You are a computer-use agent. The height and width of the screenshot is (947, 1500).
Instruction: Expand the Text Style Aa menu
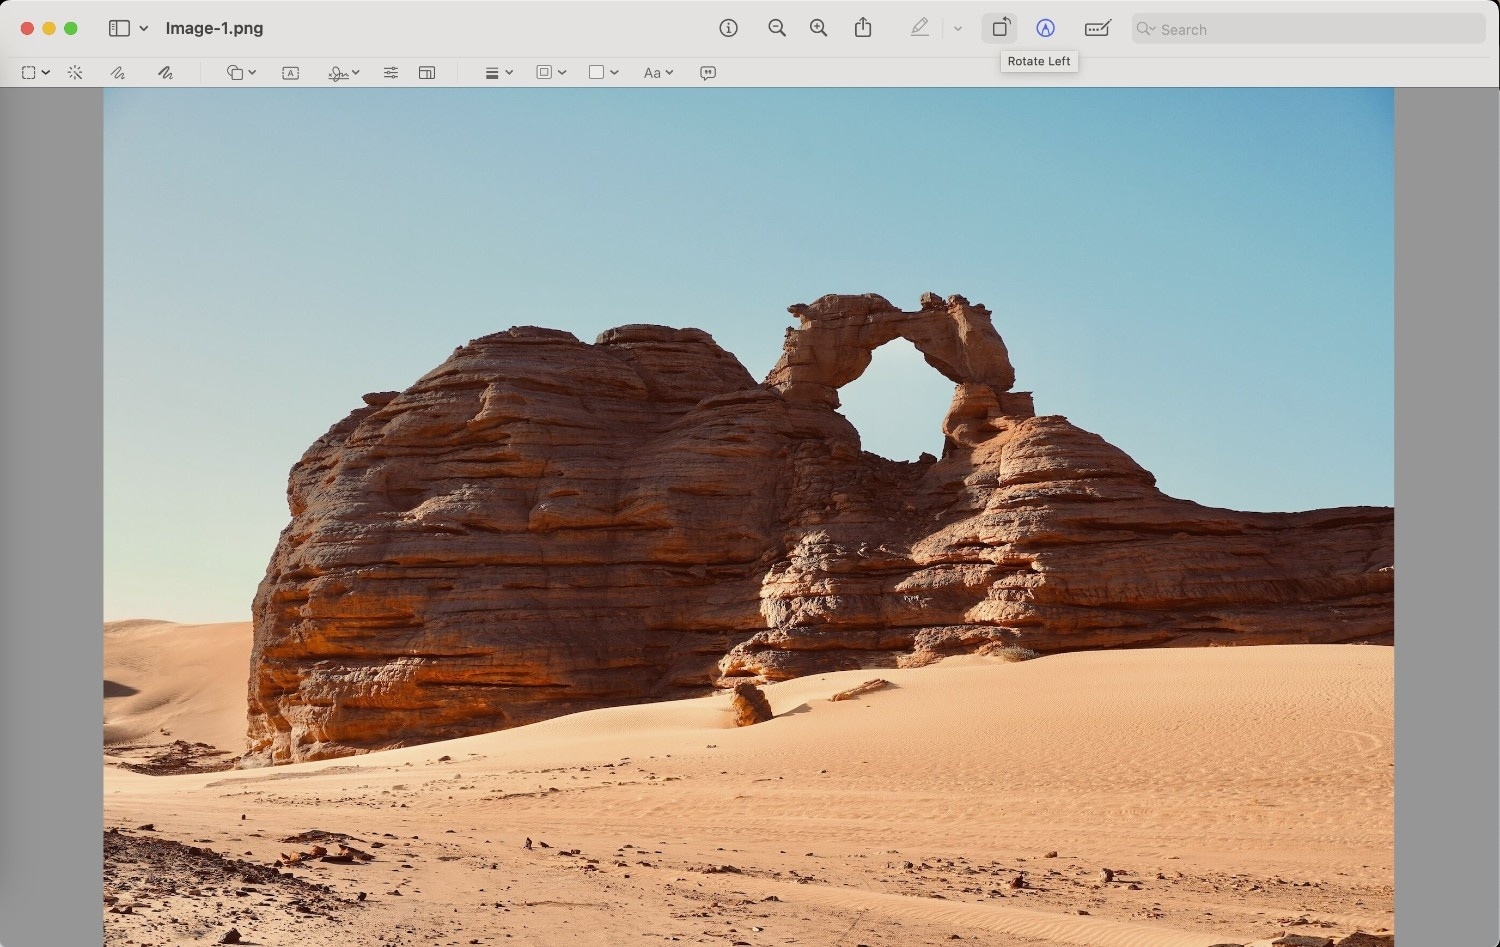click(x=658, y=73)
